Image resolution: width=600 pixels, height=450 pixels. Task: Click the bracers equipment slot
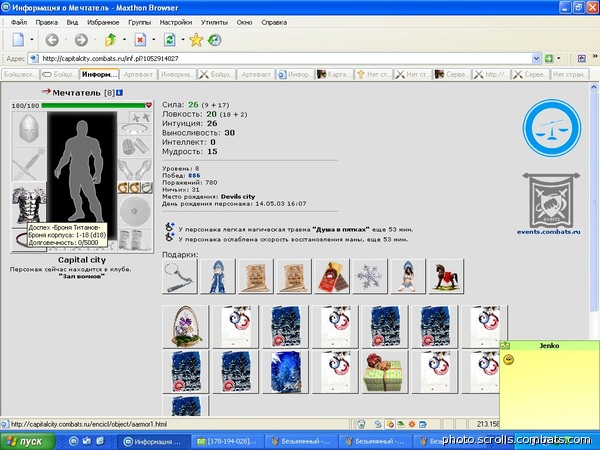(135, 146)
